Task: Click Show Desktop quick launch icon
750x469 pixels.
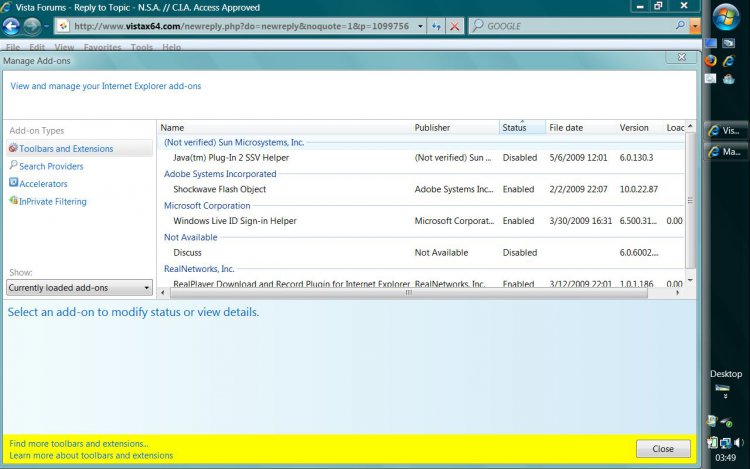Action: pos(711,44)
